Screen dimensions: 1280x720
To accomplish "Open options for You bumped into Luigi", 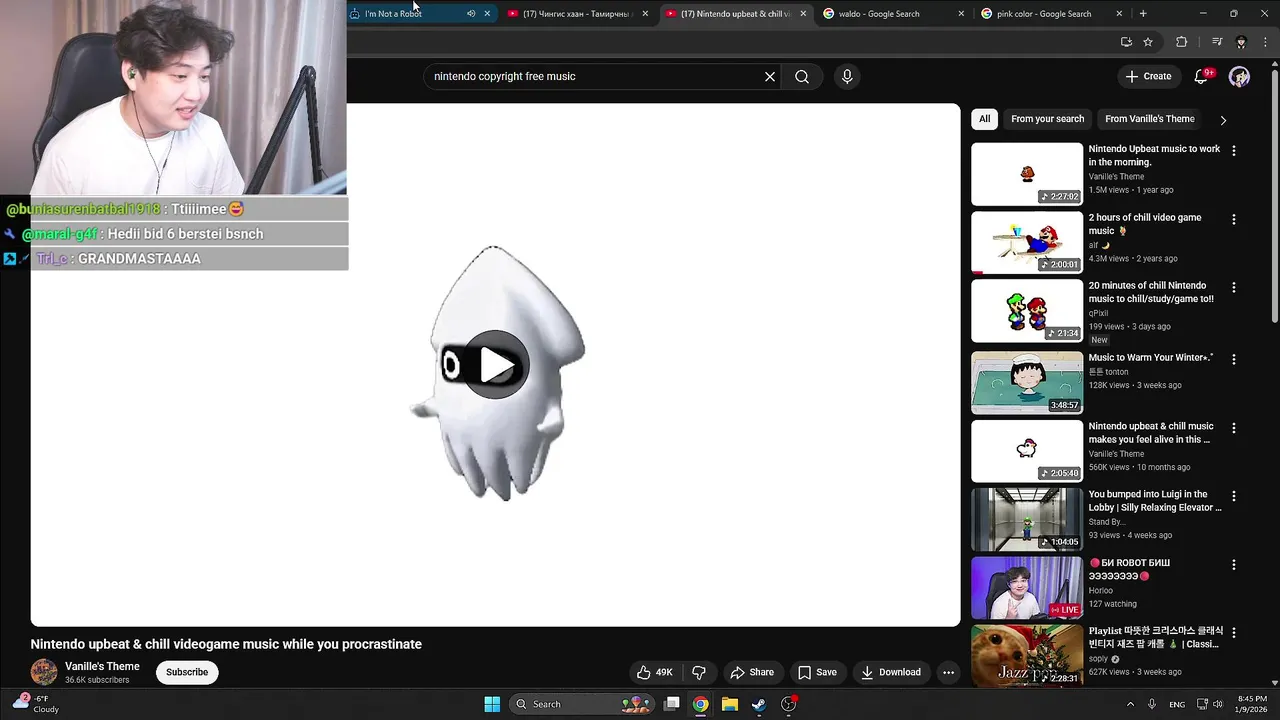I will (x=1233, y=496).
